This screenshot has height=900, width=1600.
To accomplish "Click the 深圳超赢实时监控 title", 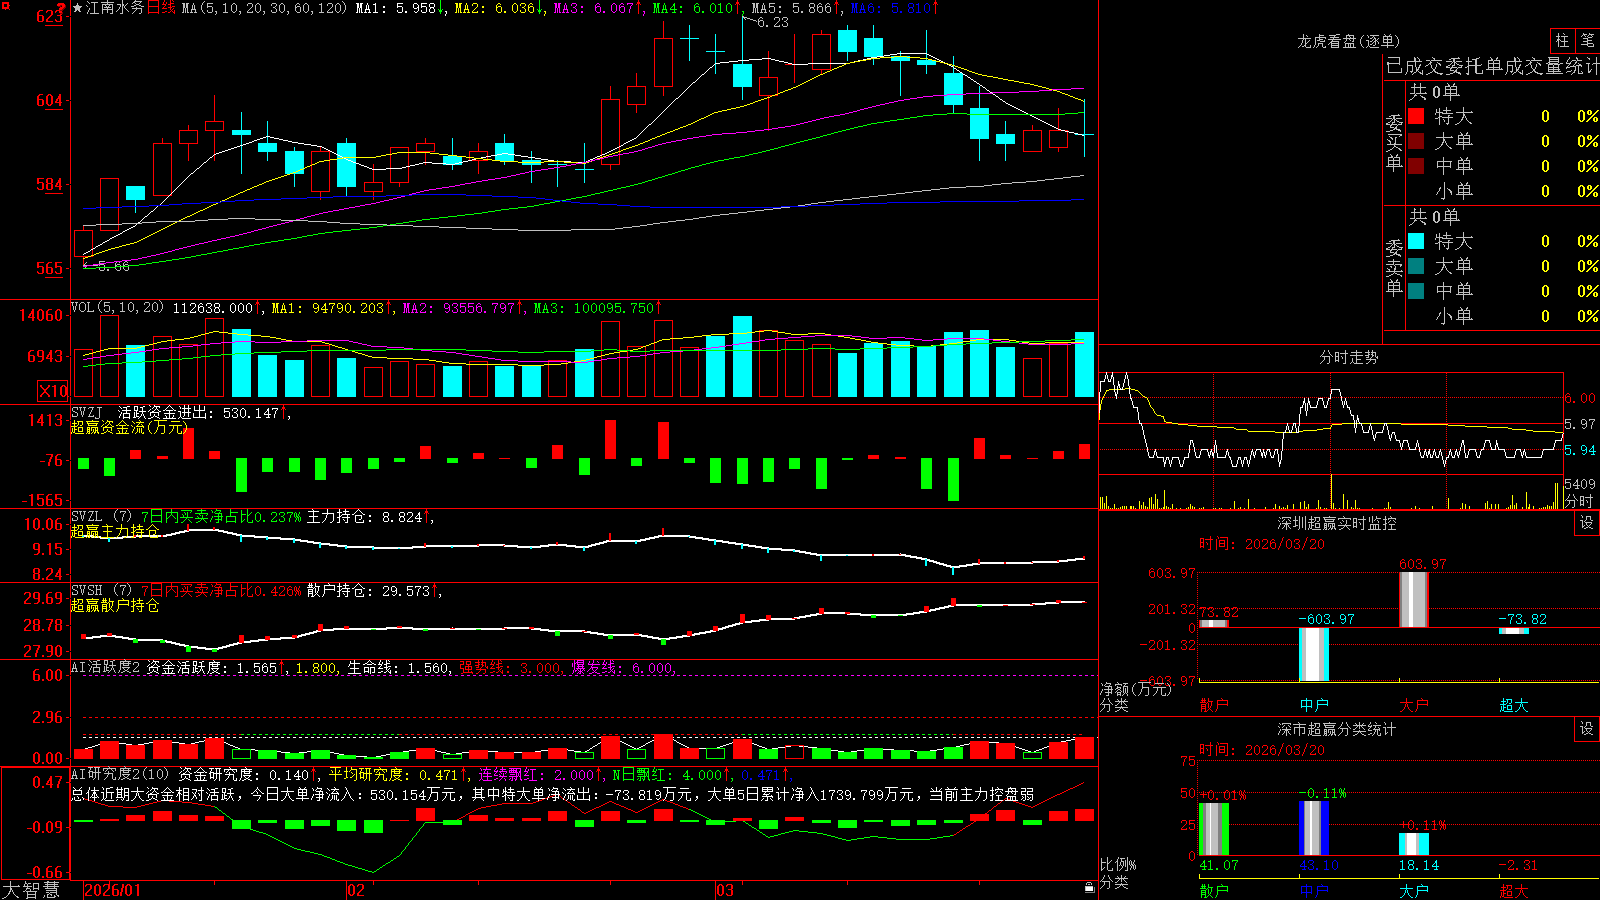I will 1337,523.
